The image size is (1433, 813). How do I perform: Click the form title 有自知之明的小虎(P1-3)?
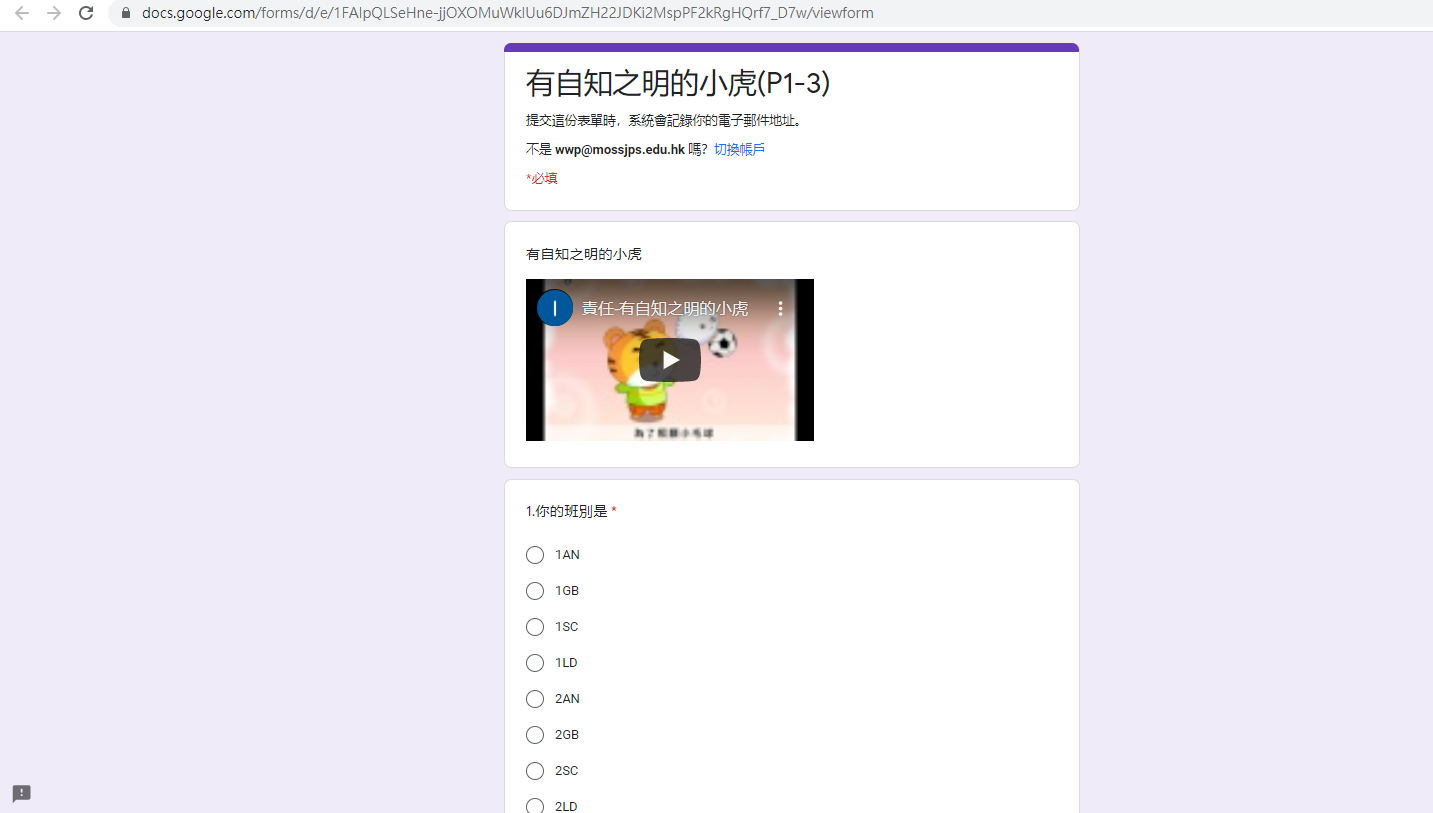pyautogui.click(x=678, y=83)
